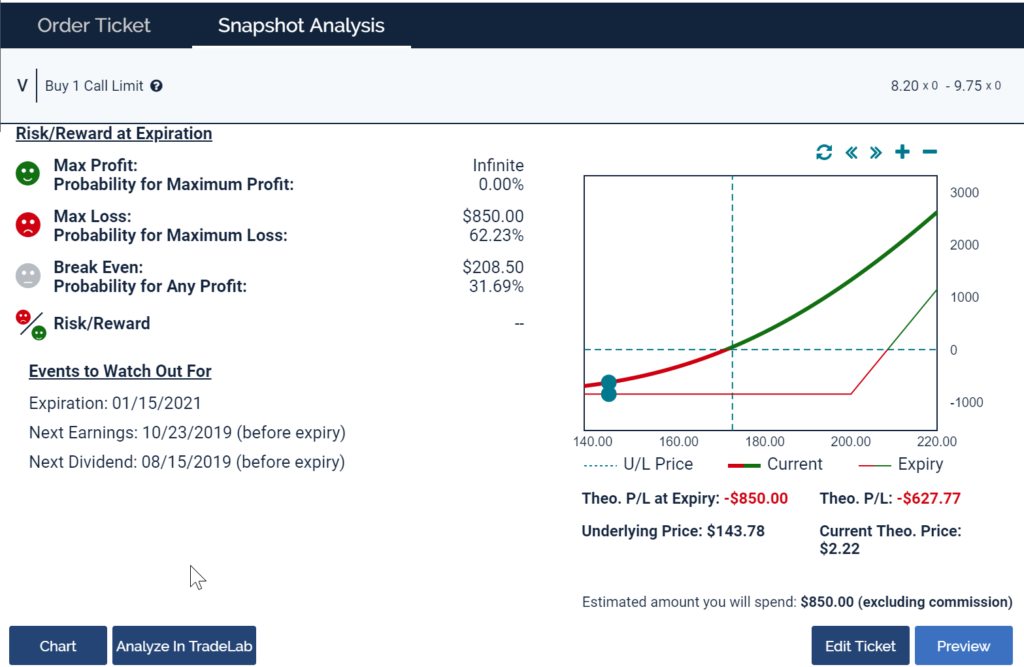Click the blue marker on the Current curve
This screenshot has height=667, width=1024.
(x=609, y=383)
